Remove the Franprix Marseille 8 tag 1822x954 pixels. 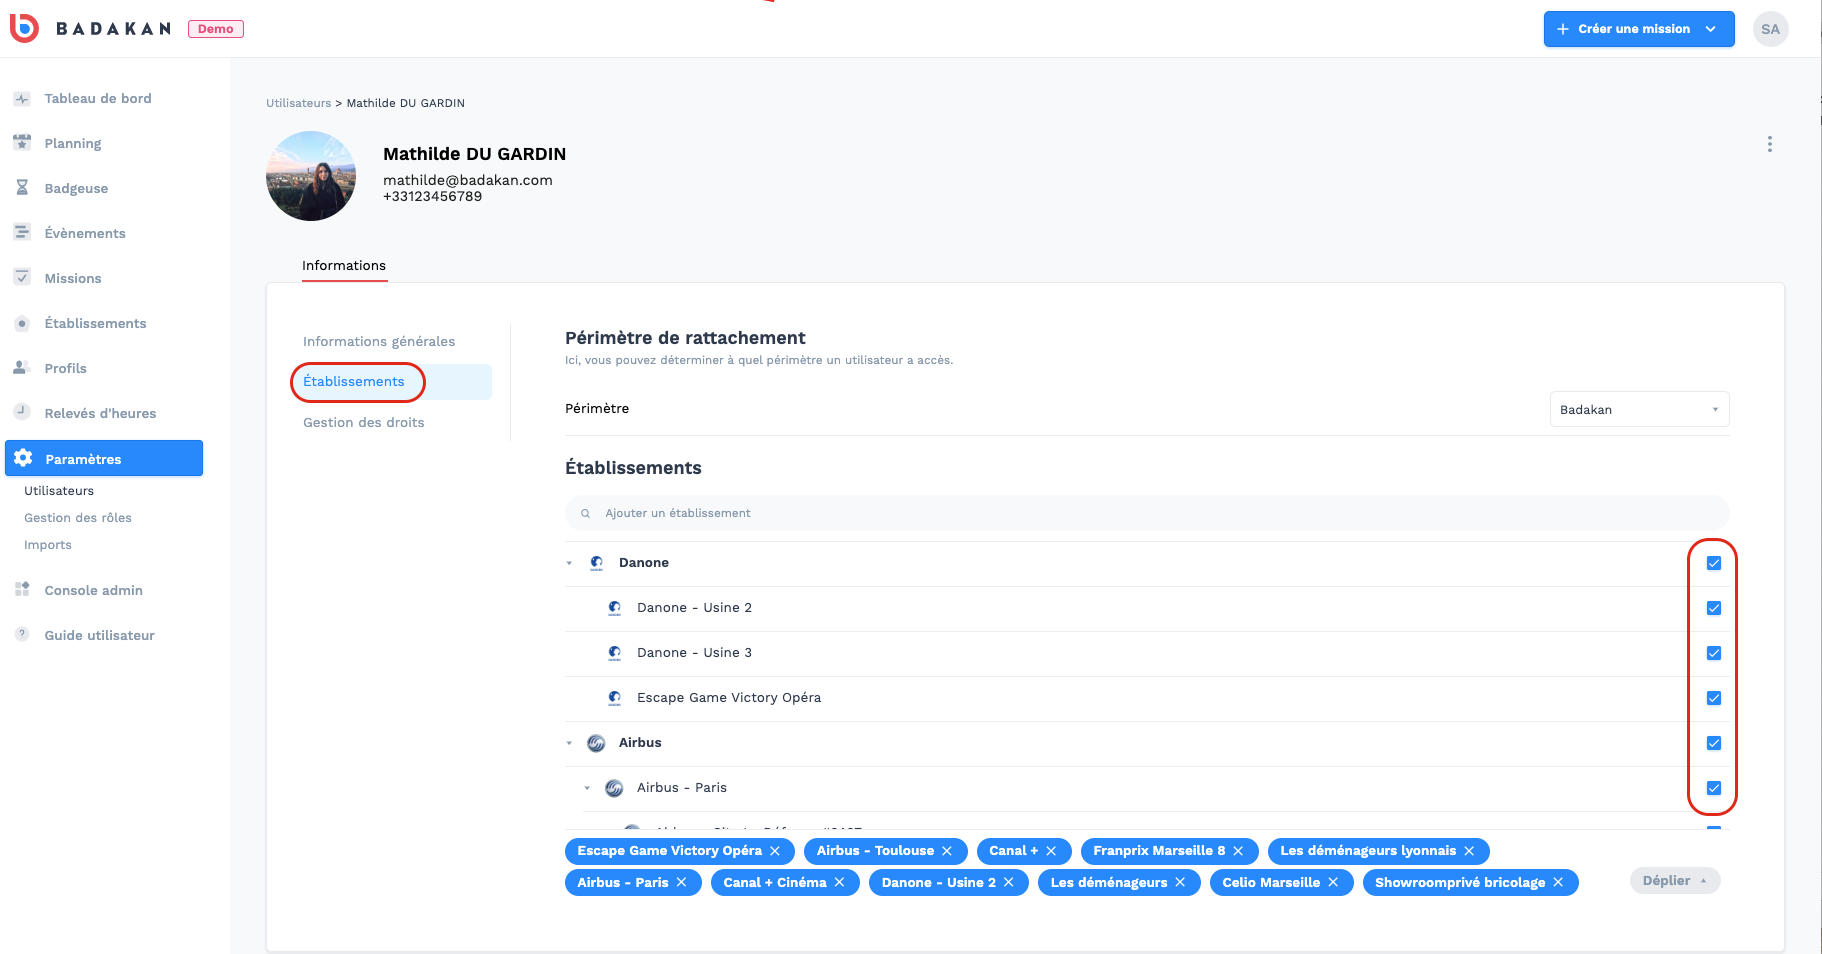click(x=1238, y=851)
